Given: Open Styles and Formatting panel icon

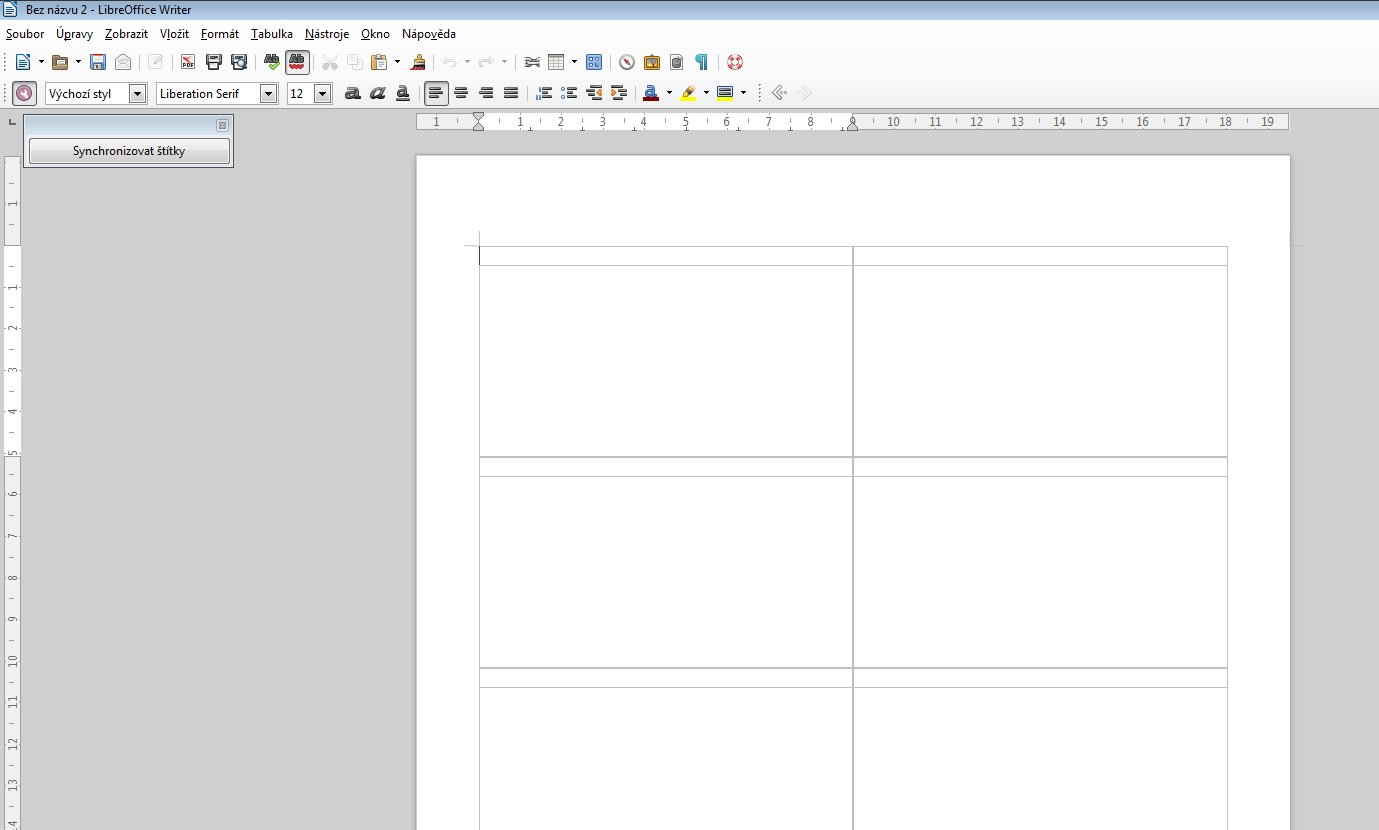Looking at the screenshot, I should point(25,93).
